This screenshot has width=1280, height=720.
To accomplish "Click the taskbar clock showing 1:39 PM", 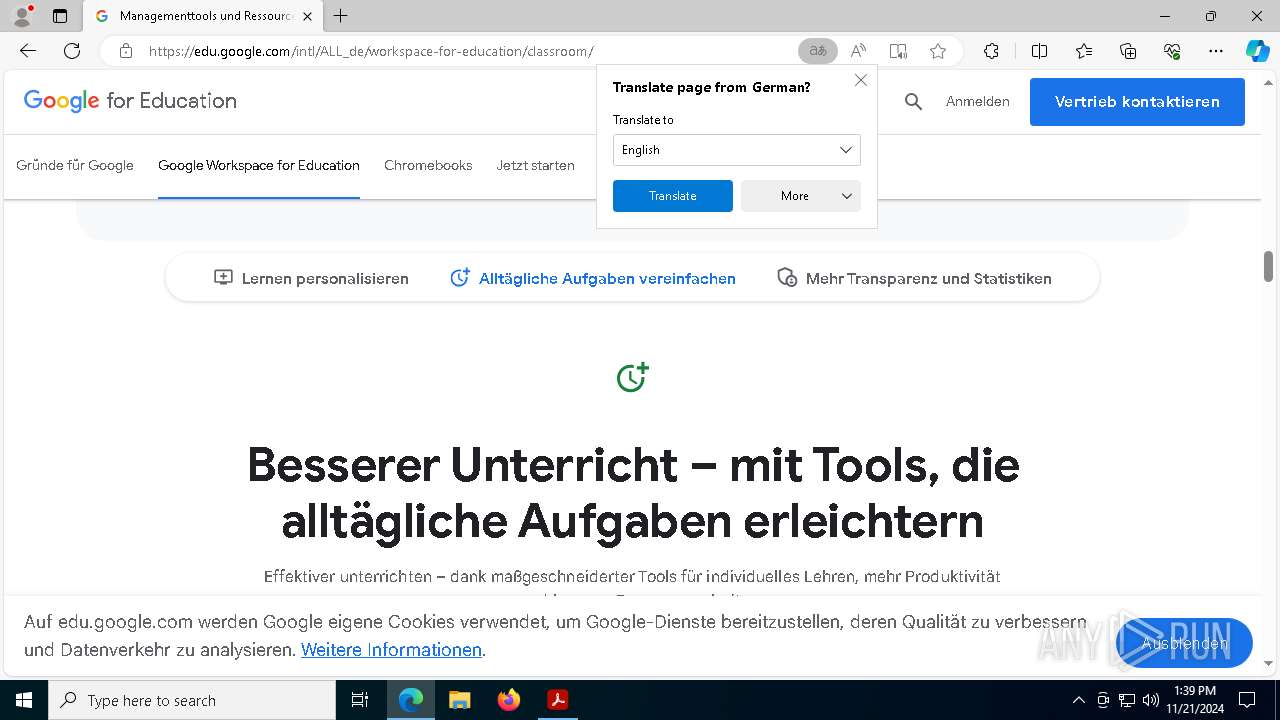I will click(x=1194, y=700).
